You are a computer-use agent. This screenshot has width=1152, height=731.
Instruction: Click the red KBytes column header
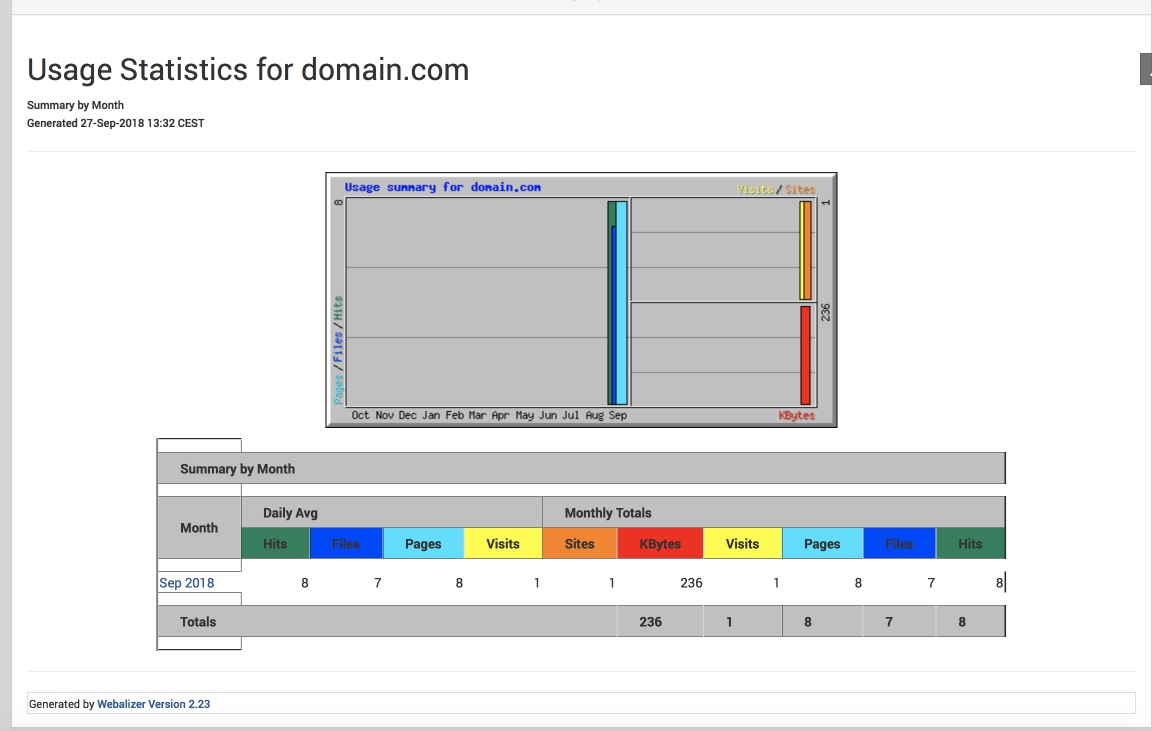pyautogui.click(x=660, y=544)
